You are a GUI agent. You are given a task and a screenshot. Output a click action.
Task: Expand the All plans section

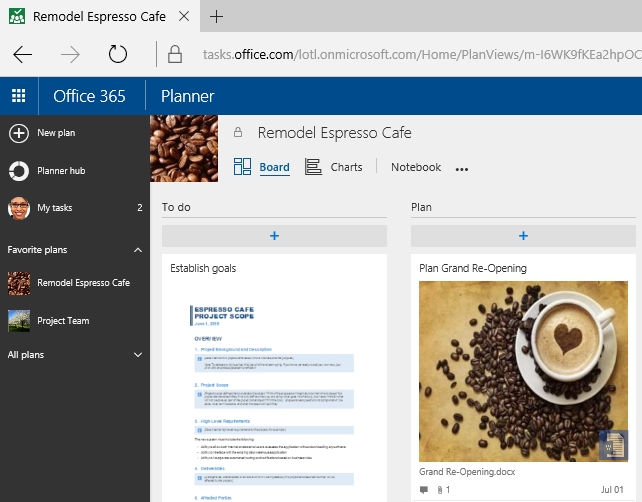(138, 355)
